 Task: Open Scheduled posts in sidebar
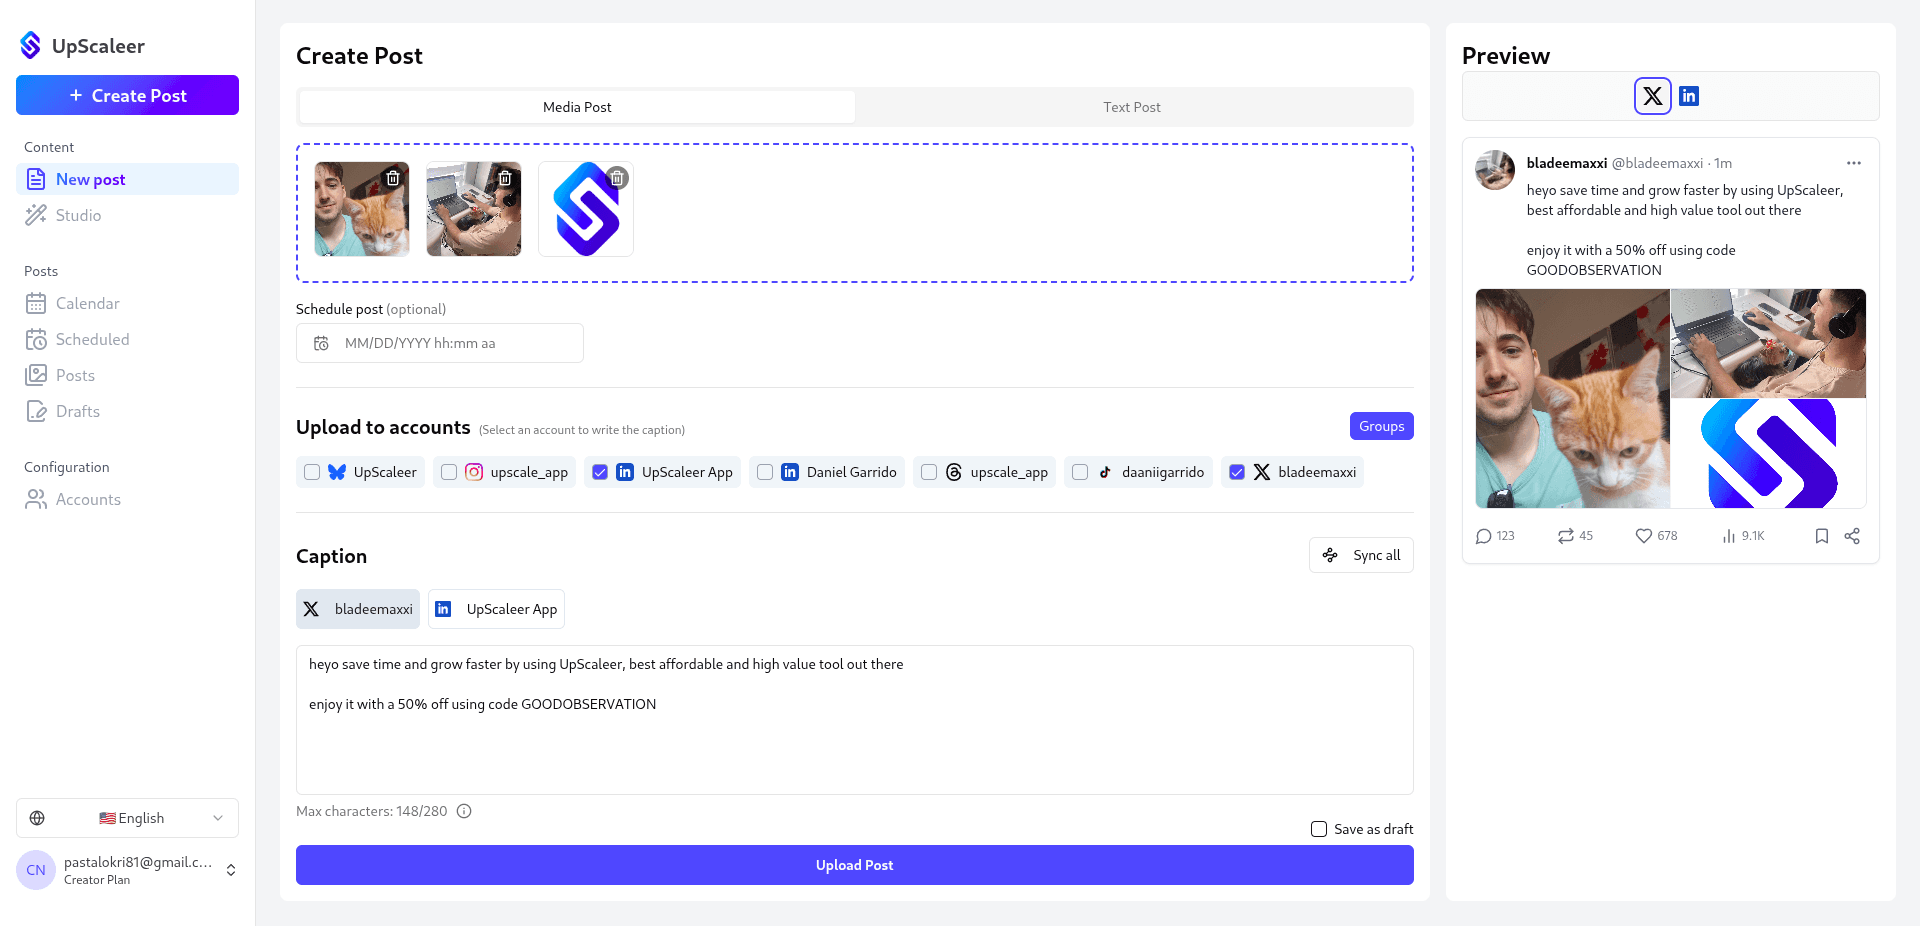click(127, 339)
